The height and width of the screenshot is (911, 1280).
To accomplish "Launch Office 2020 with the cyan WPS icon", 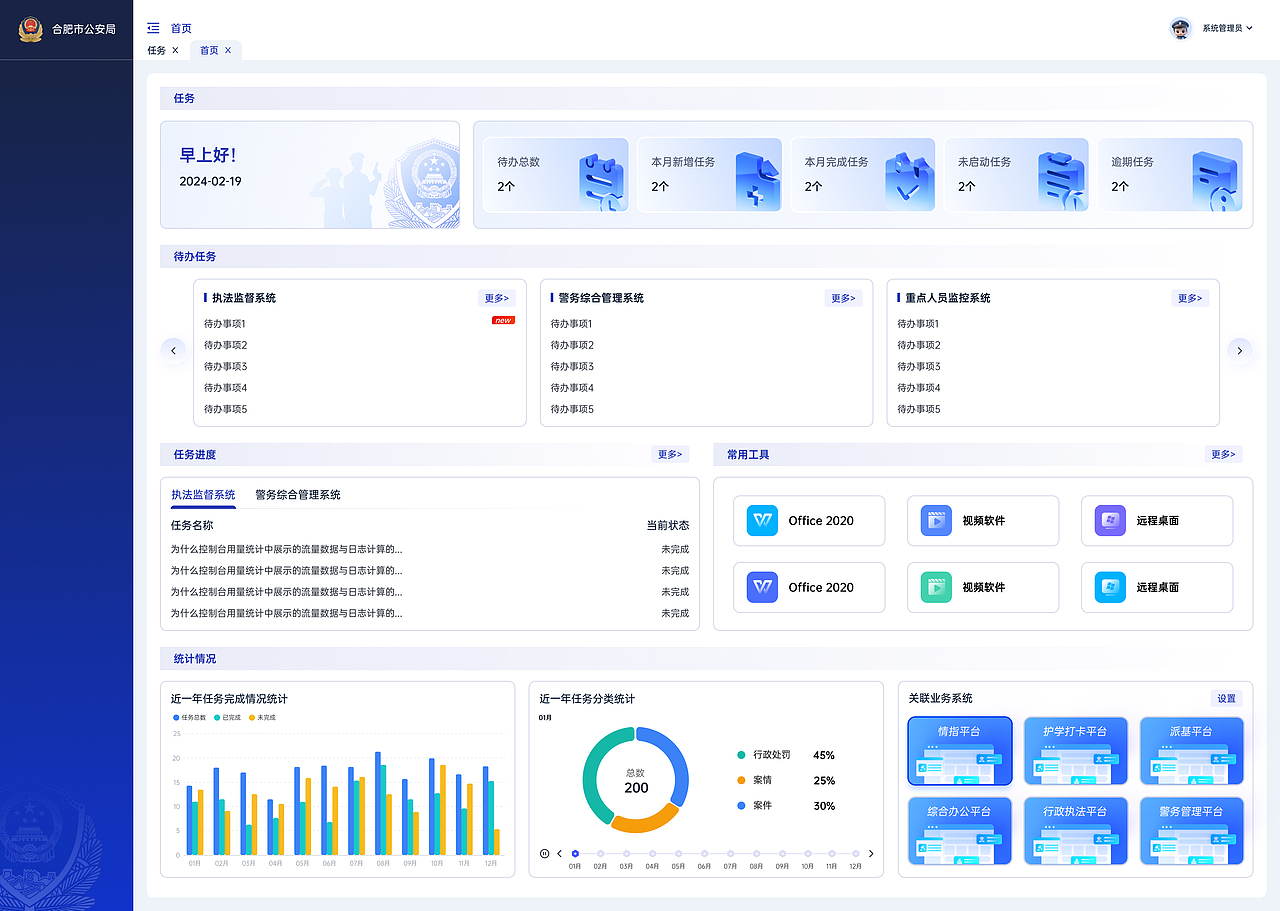I will pos(762,521).
